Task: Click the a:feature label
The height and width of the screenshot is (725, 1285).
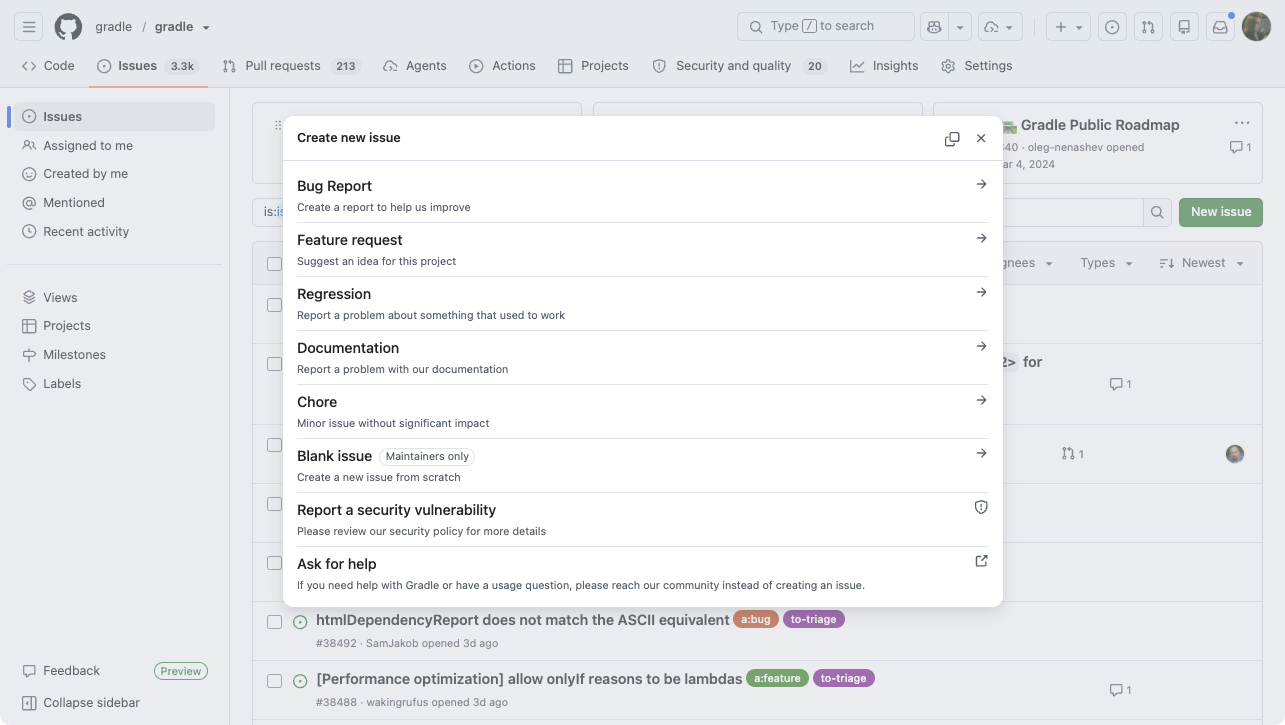Action: coord(777,679)
